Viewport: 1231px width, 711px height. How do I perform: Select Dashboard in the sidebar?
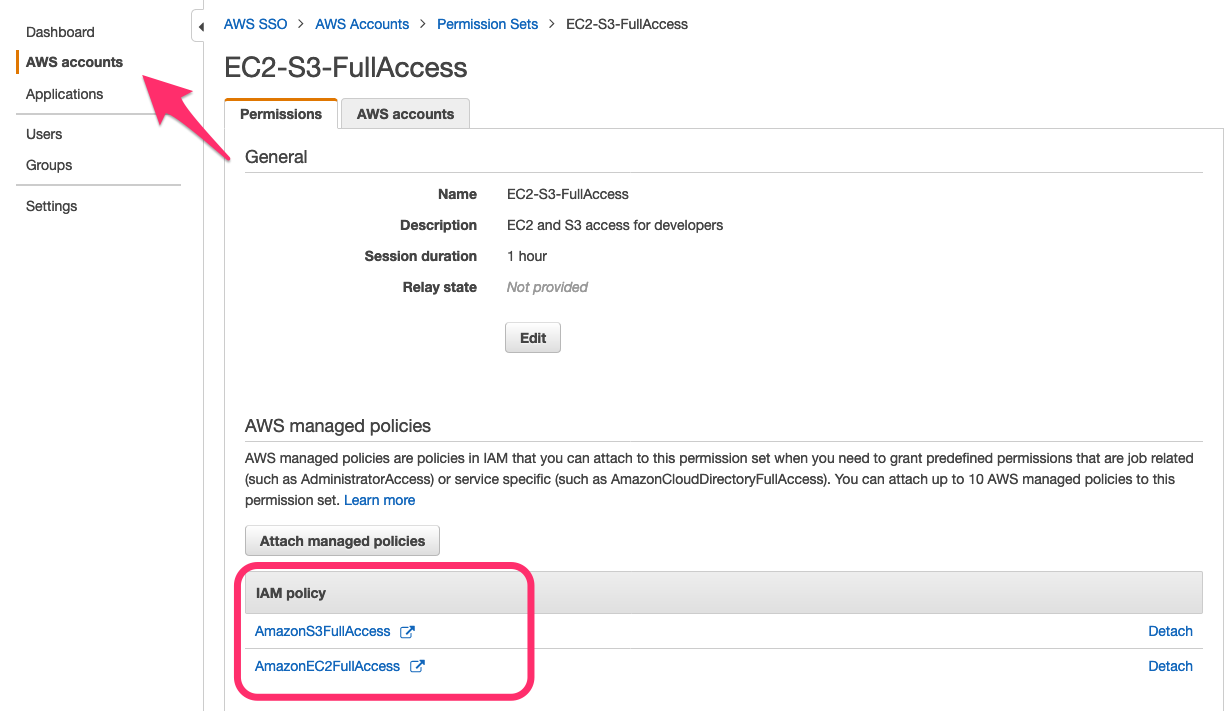(x=60, y=32)
